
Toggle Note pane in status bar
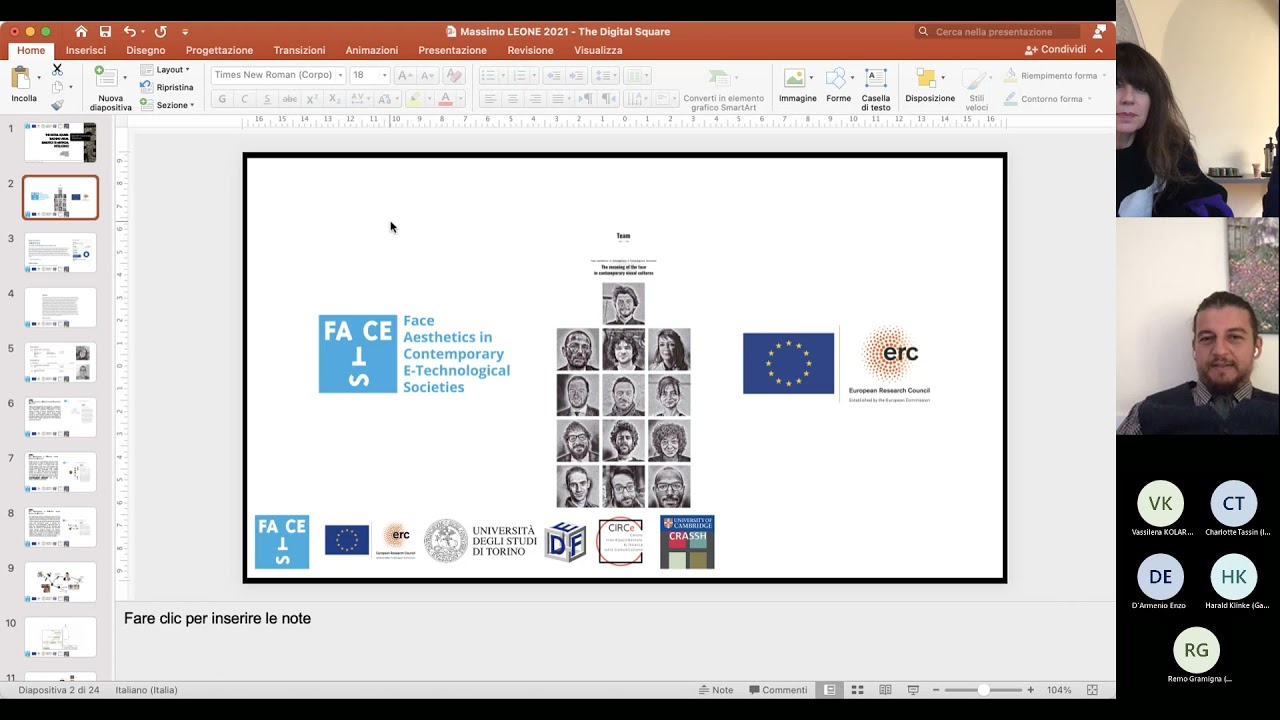[716, 690]
